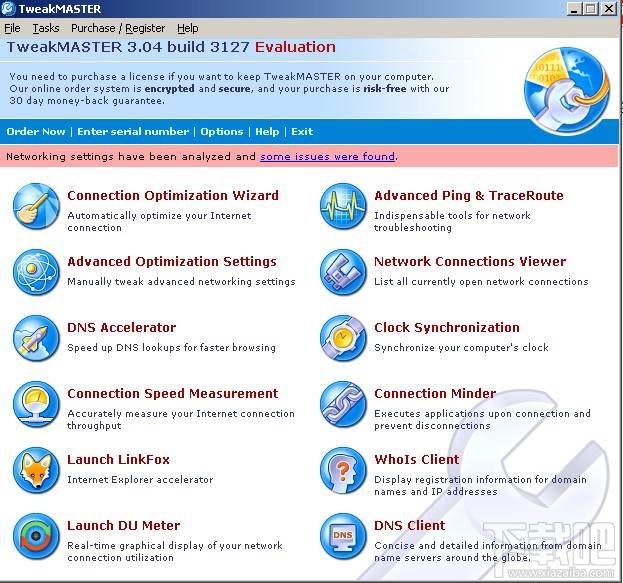Viewport: 623px width, 583px height.
Task: Open the File menu
Action: coord(12,28)
